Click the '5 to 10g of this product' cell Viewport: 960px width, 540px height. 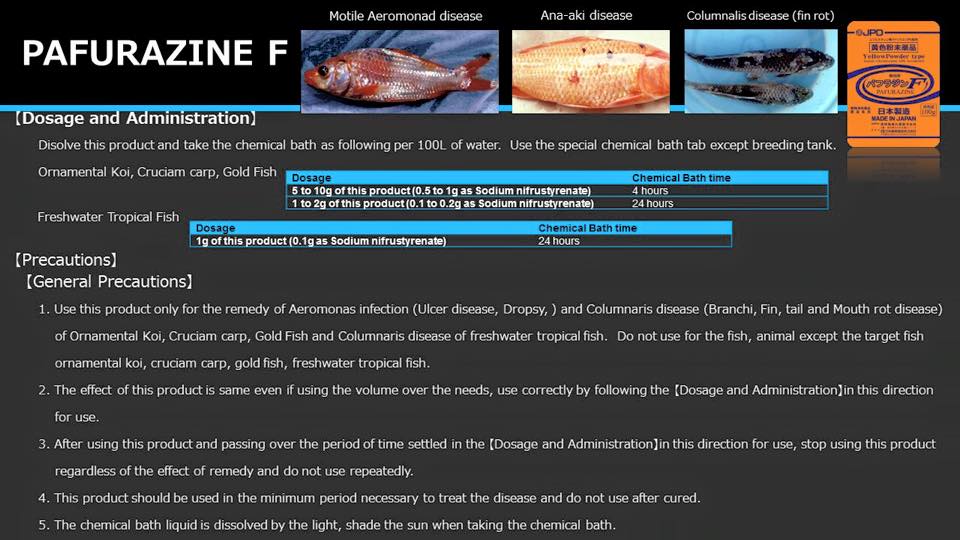441,190
